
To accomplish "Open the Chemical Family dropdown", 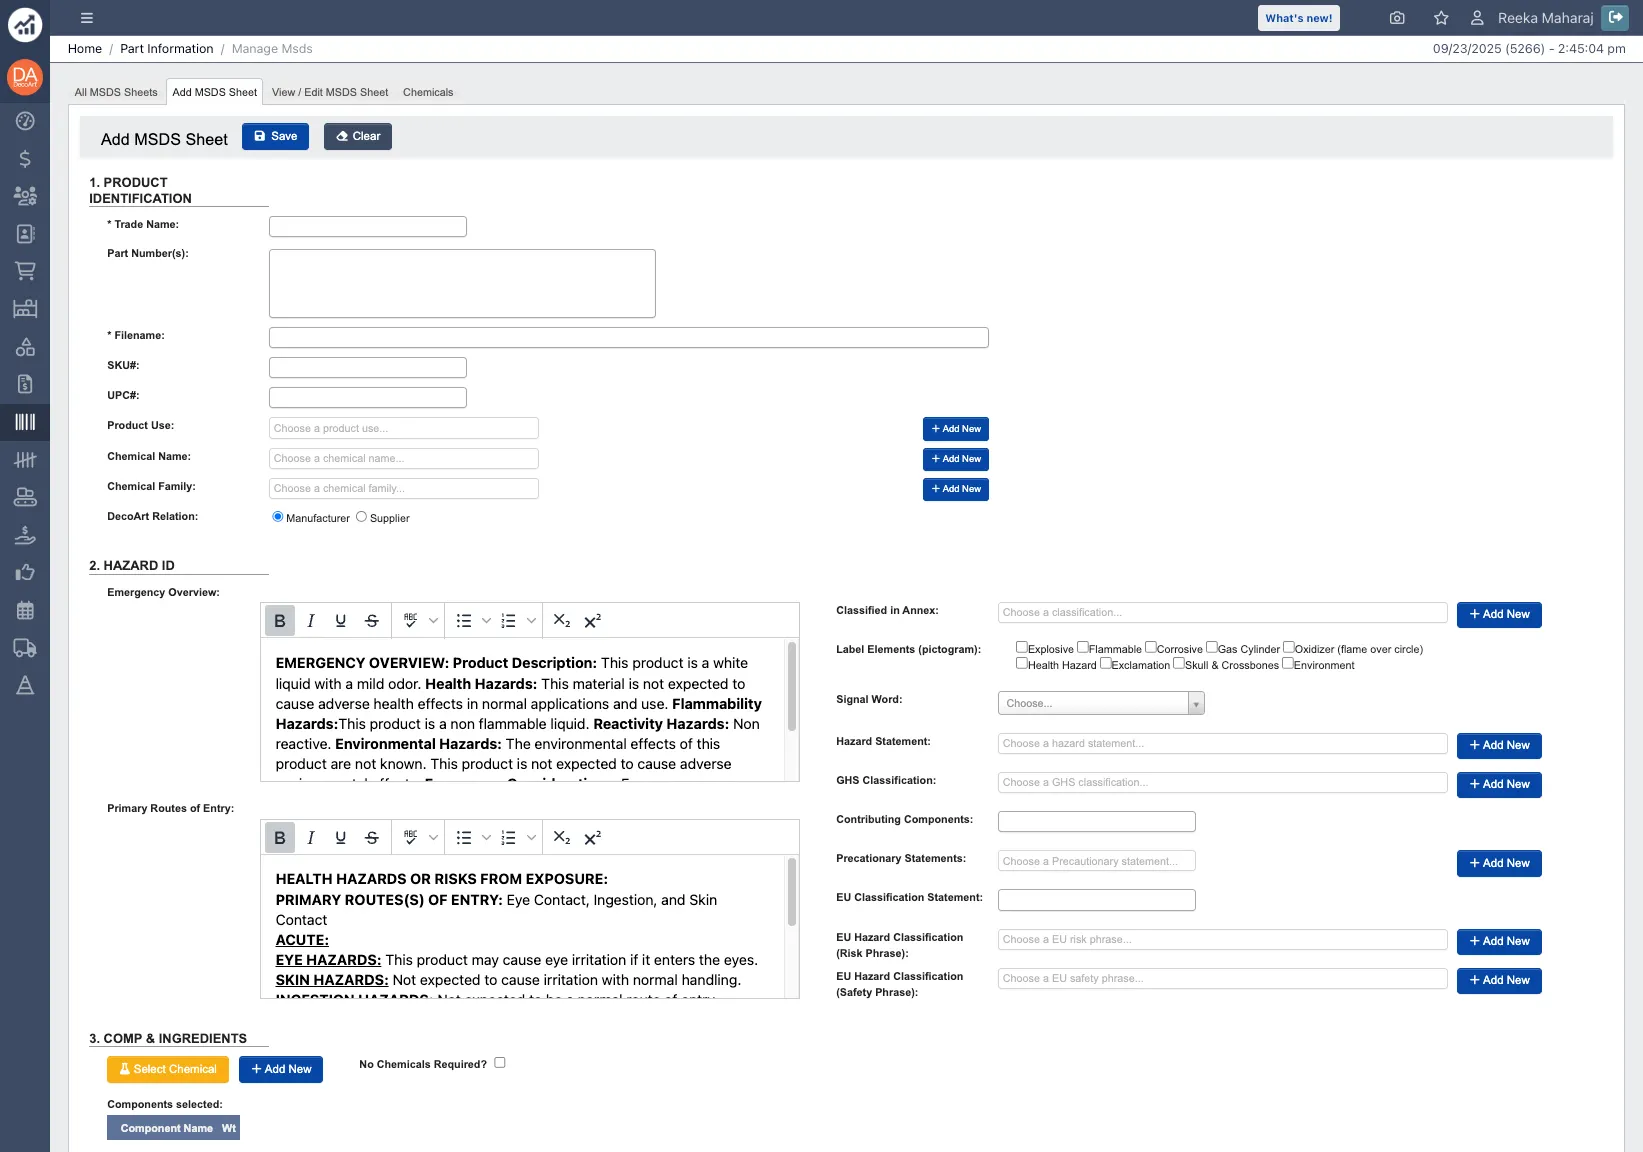I will tap(404, 488).
